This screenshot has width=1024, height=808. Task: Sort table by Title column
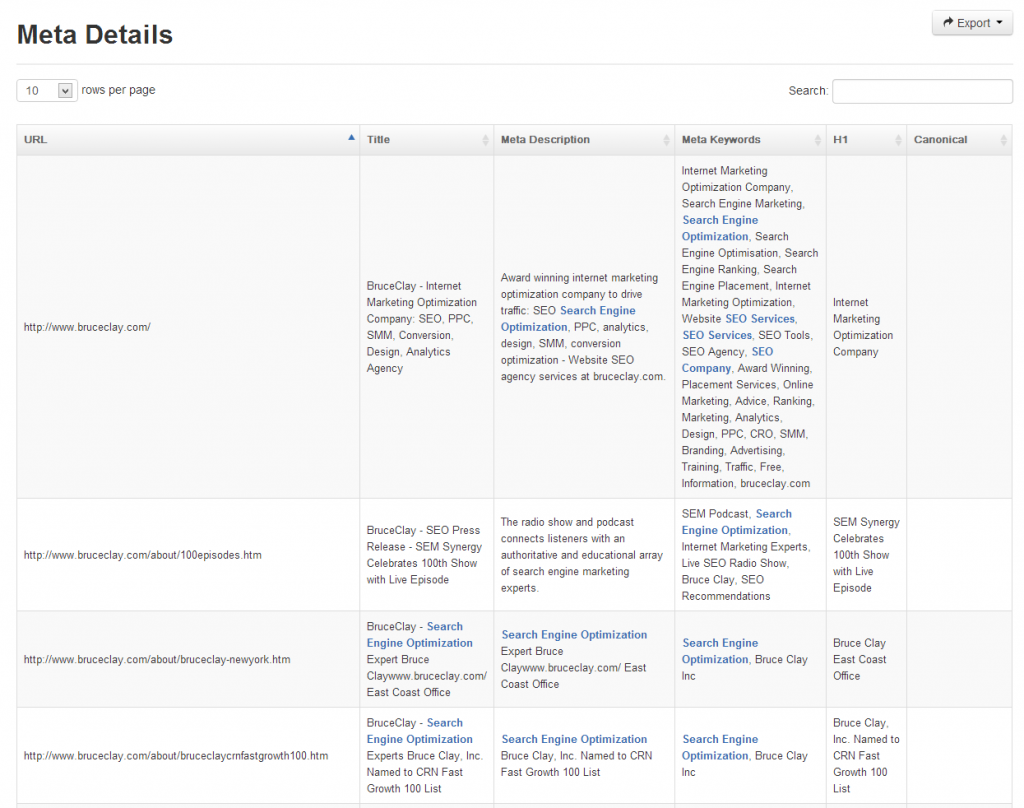(426, 140)
